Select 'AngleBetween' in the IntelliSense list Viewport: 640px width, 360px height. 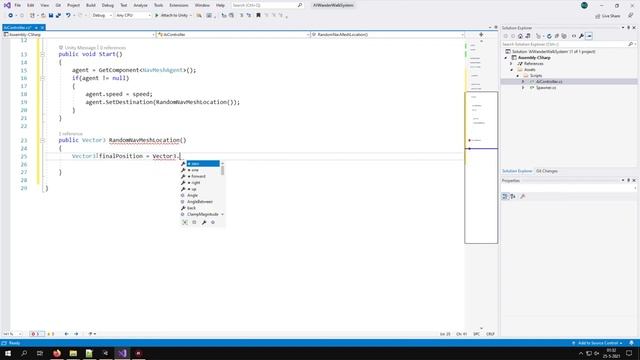point(200,202)
